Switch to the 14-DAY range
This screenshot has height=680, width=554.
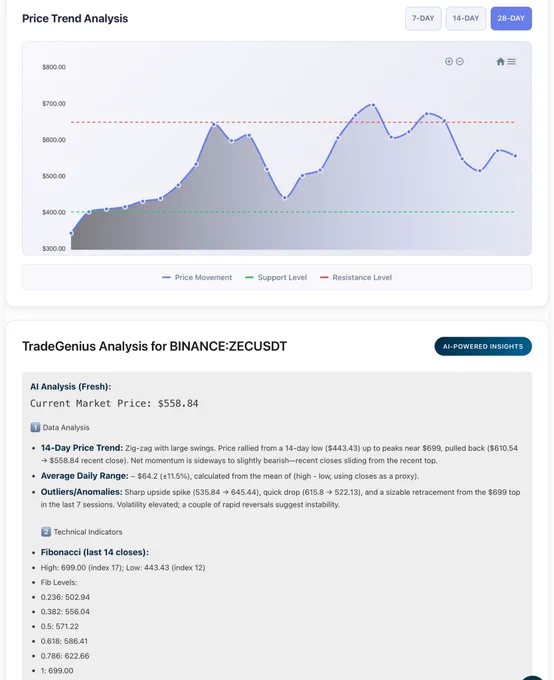pos(465,18)
